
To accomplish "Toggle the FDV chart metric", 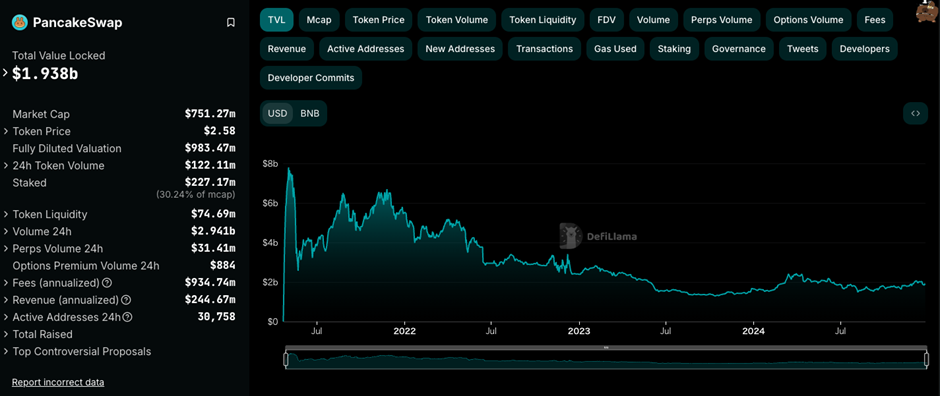I will pyautogui.click(x=606, y=20).
